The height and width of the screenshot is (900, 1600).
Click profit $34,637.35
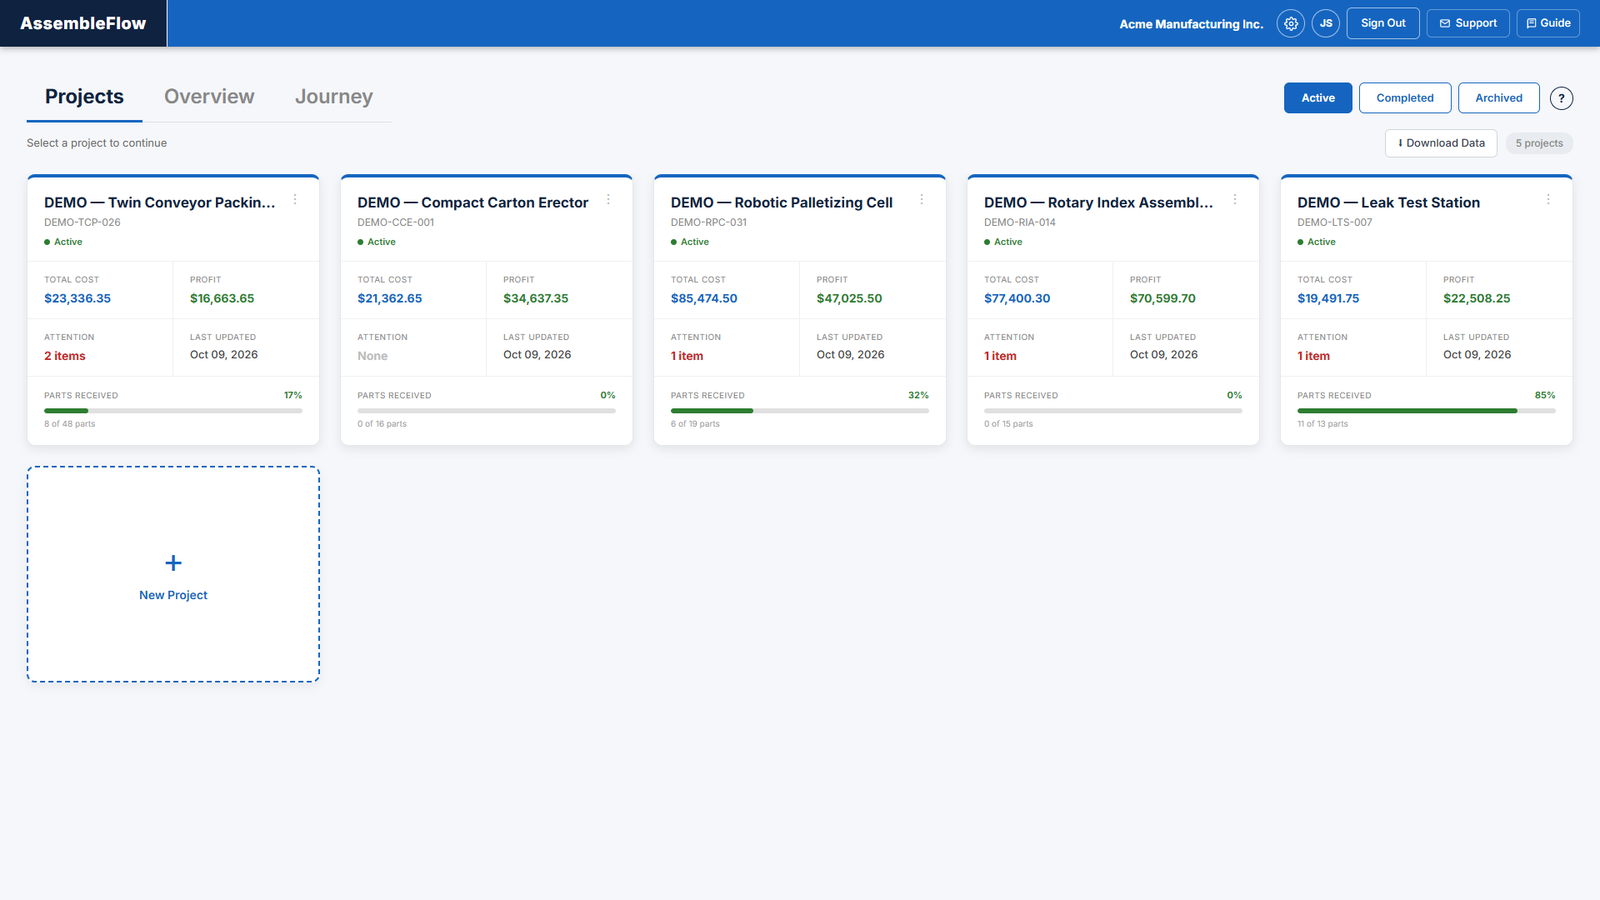coord(536,298)
